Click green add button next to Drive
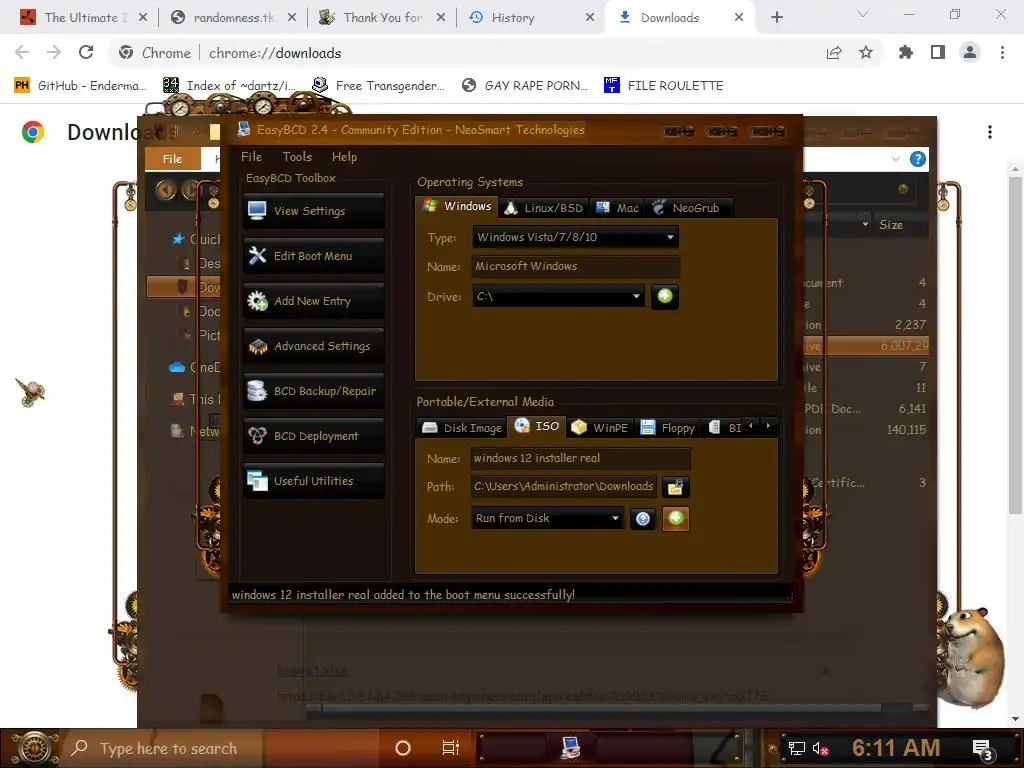Viewport: 1024px width, 768px height. coord(665,296)
